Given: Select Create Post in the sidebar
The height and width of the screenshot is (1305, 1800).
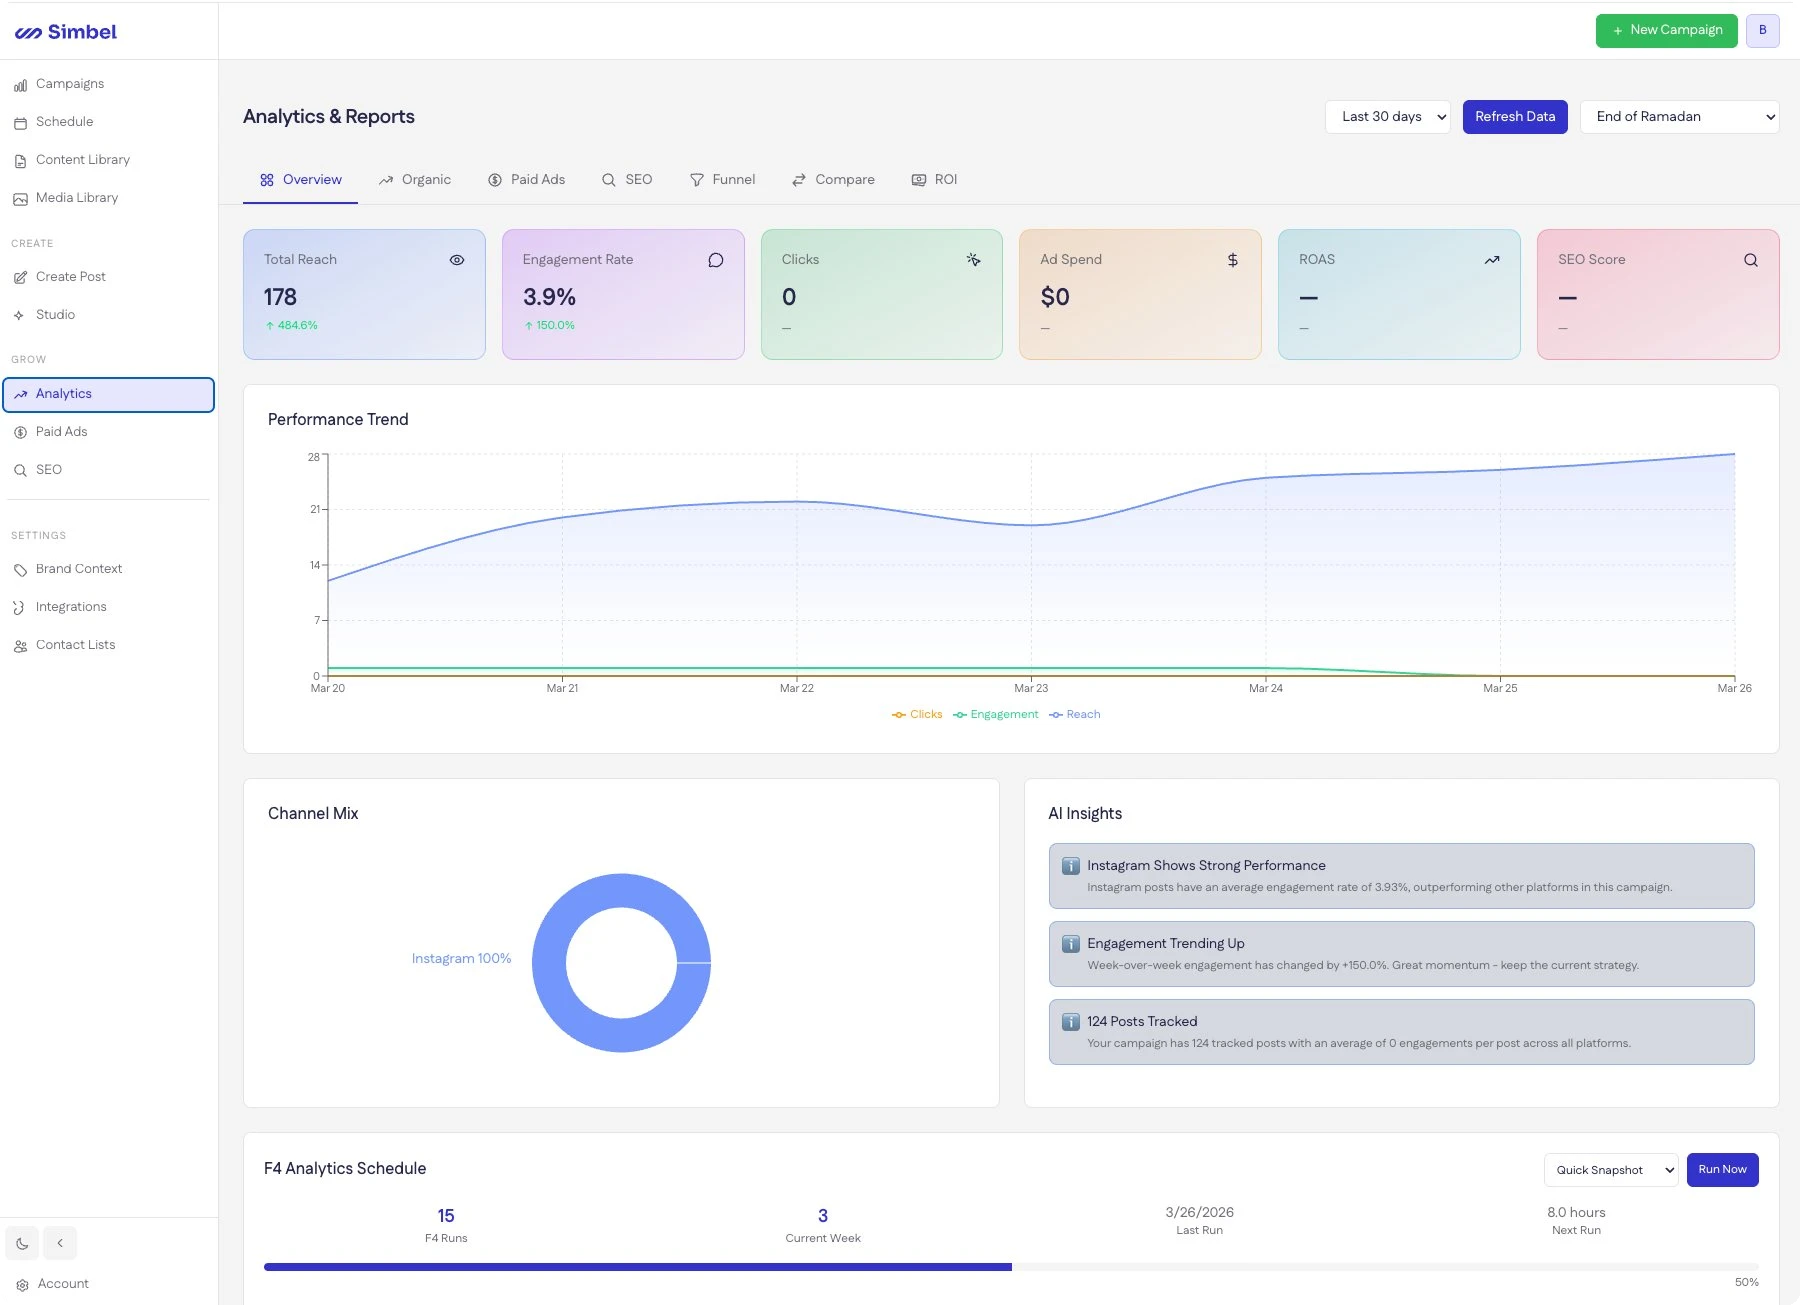Looking at the screenshot, I should (70, 277).
